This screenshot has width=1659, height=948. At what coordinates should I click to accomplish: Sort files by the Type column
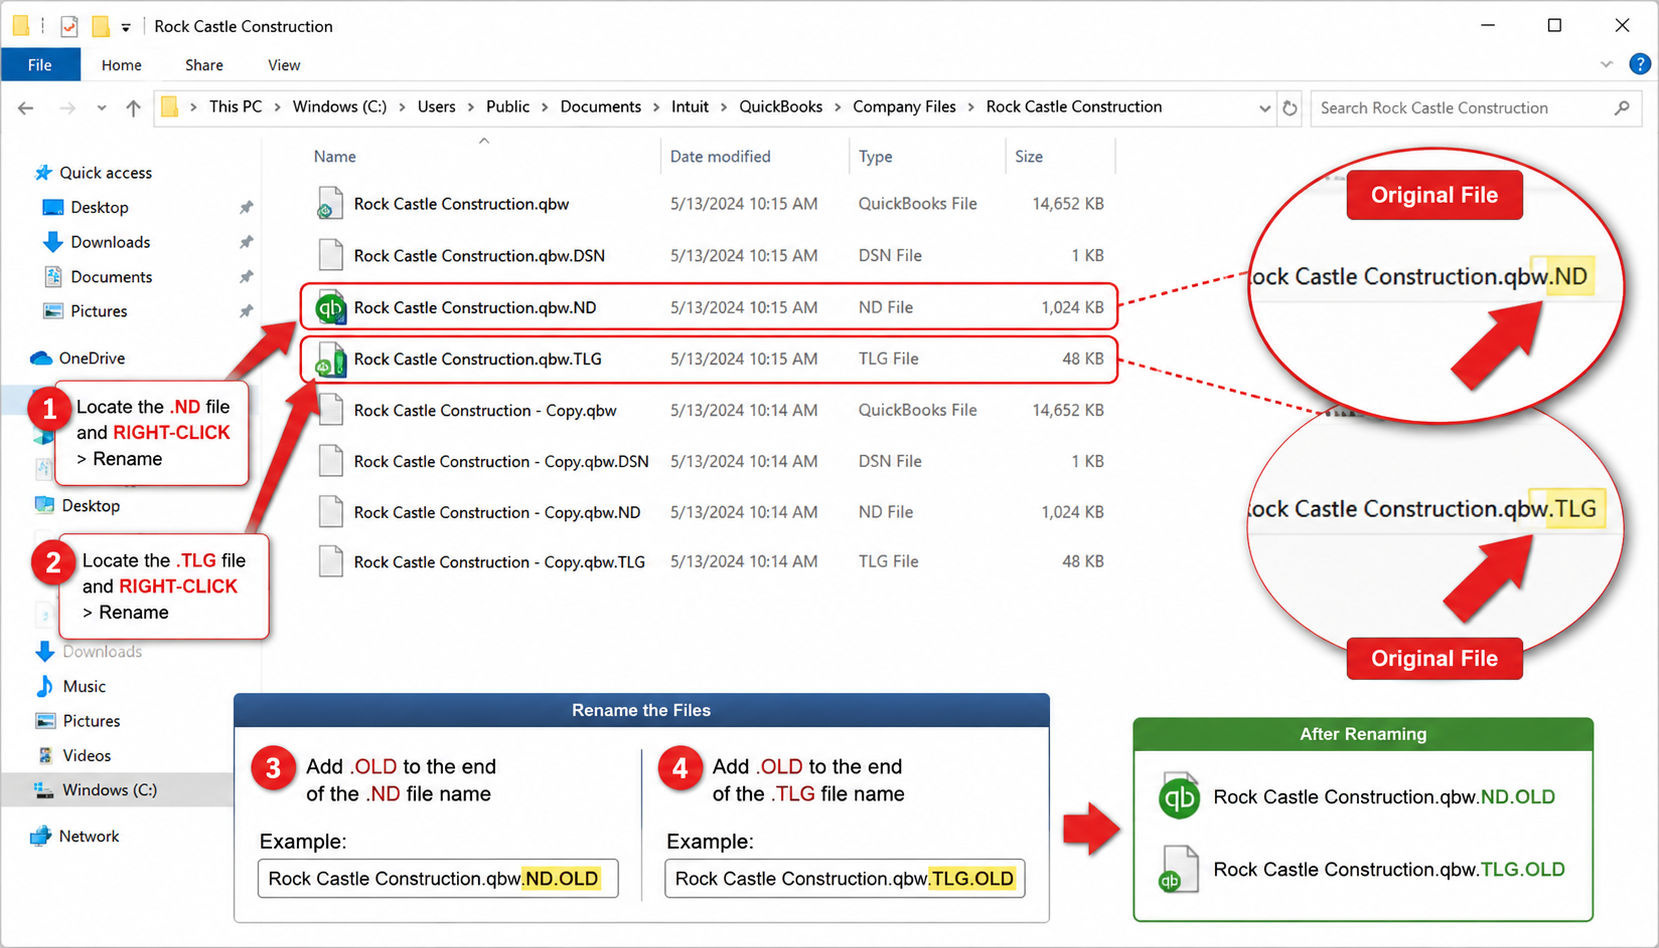pyautogui.click(x=875, y=157)
